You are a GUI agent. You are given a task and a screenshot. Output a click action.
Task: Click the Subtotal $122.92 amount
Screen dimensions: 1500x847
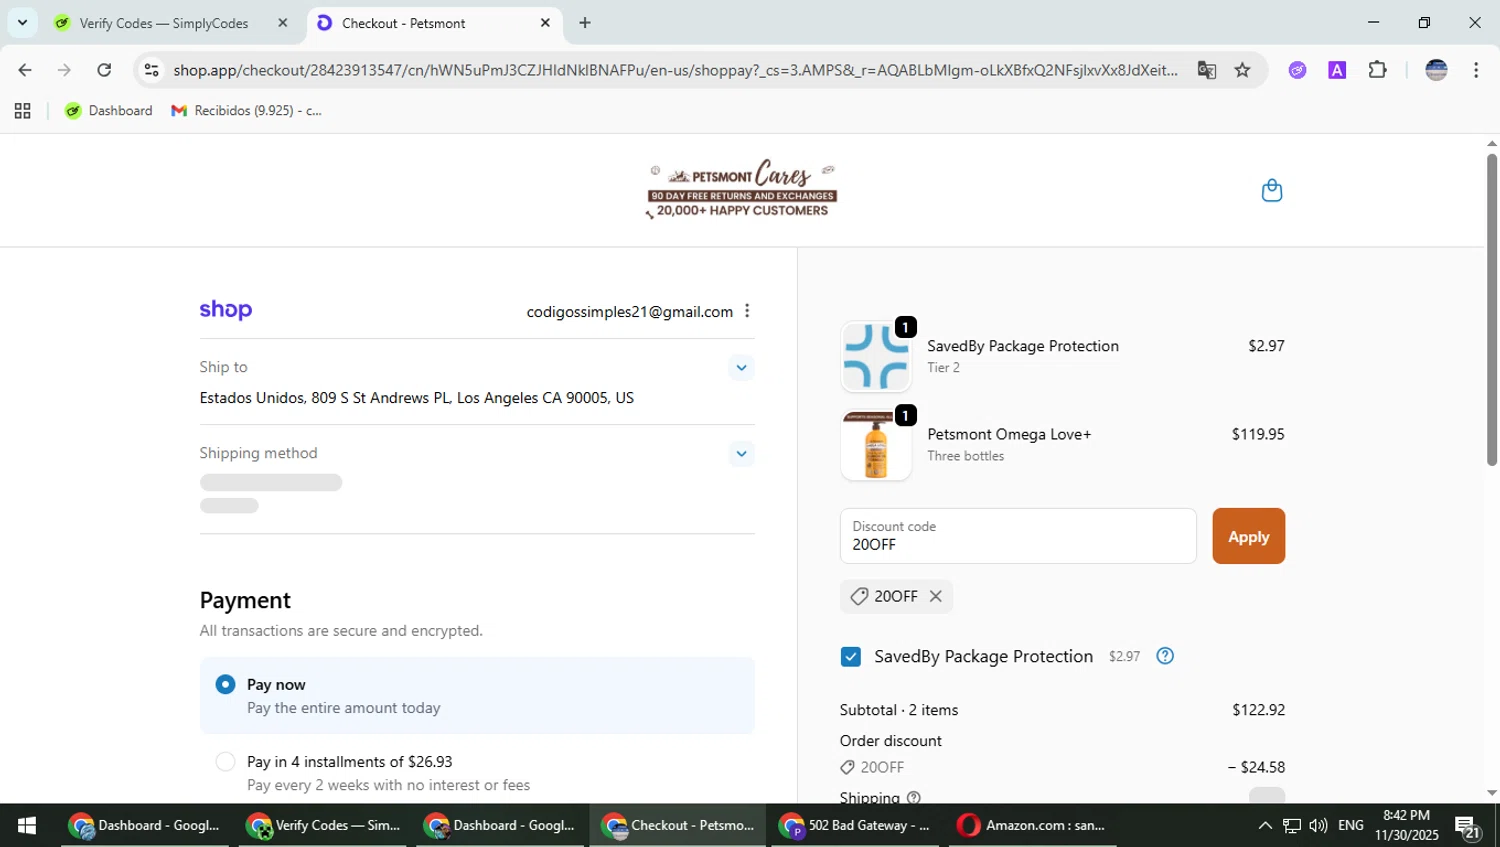tap(1258, 710)
